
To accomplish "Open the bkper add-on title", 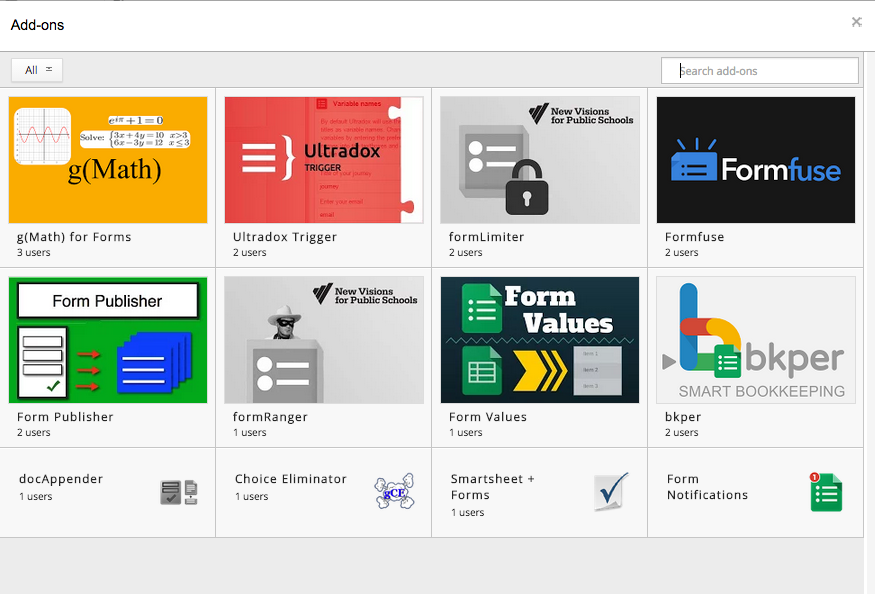I will tap(683, 417).
